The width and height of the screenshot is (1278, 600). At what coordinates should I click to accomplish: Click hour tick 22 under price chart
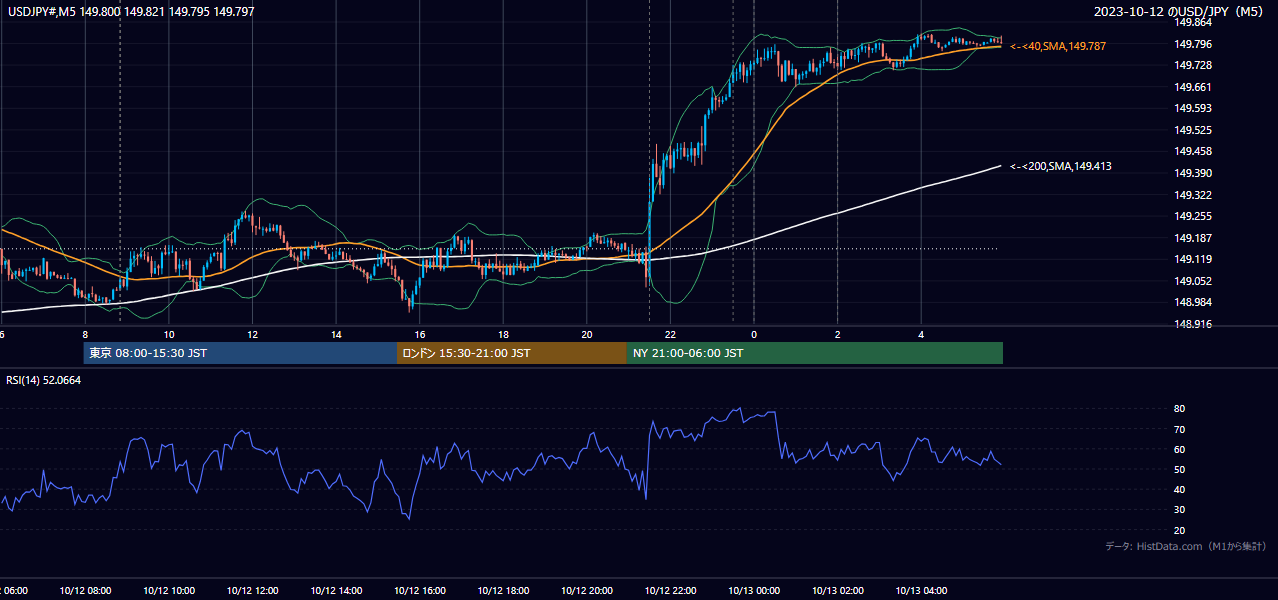coord(670,335)
